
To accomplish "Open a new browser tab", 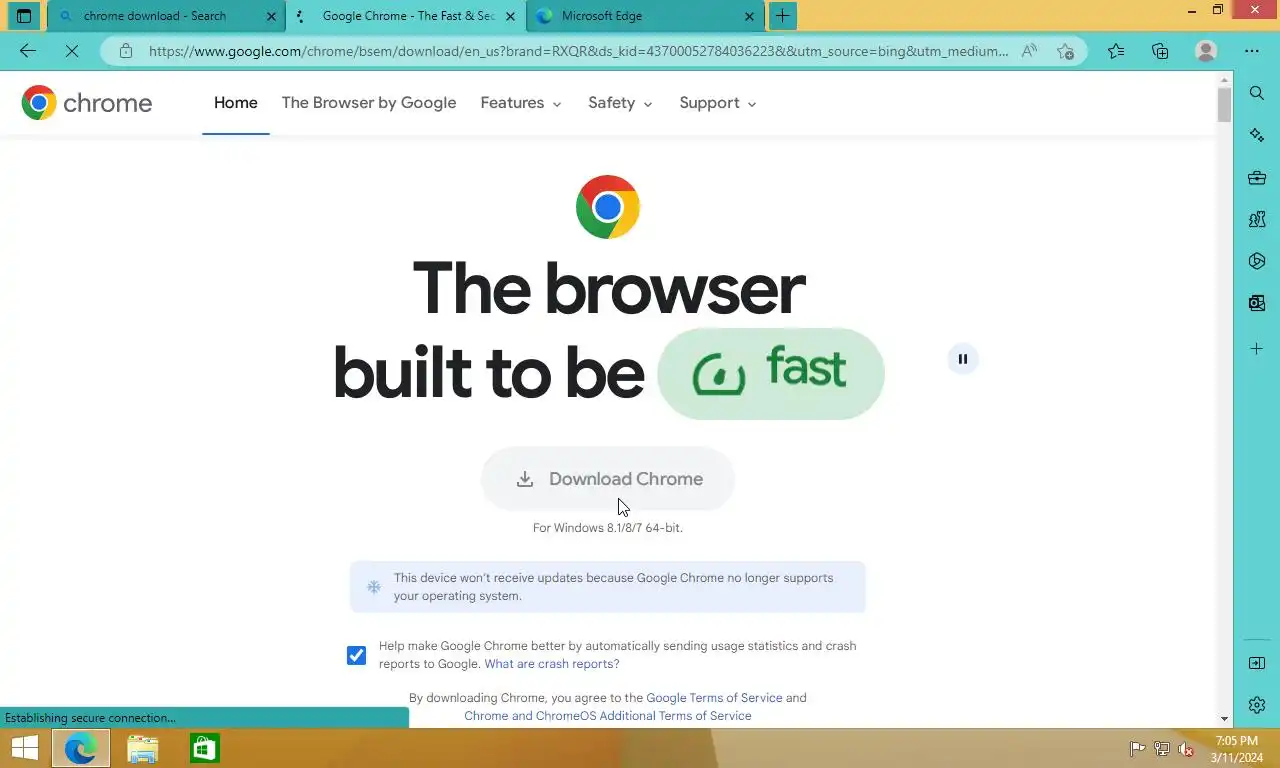I will point(782,16).
